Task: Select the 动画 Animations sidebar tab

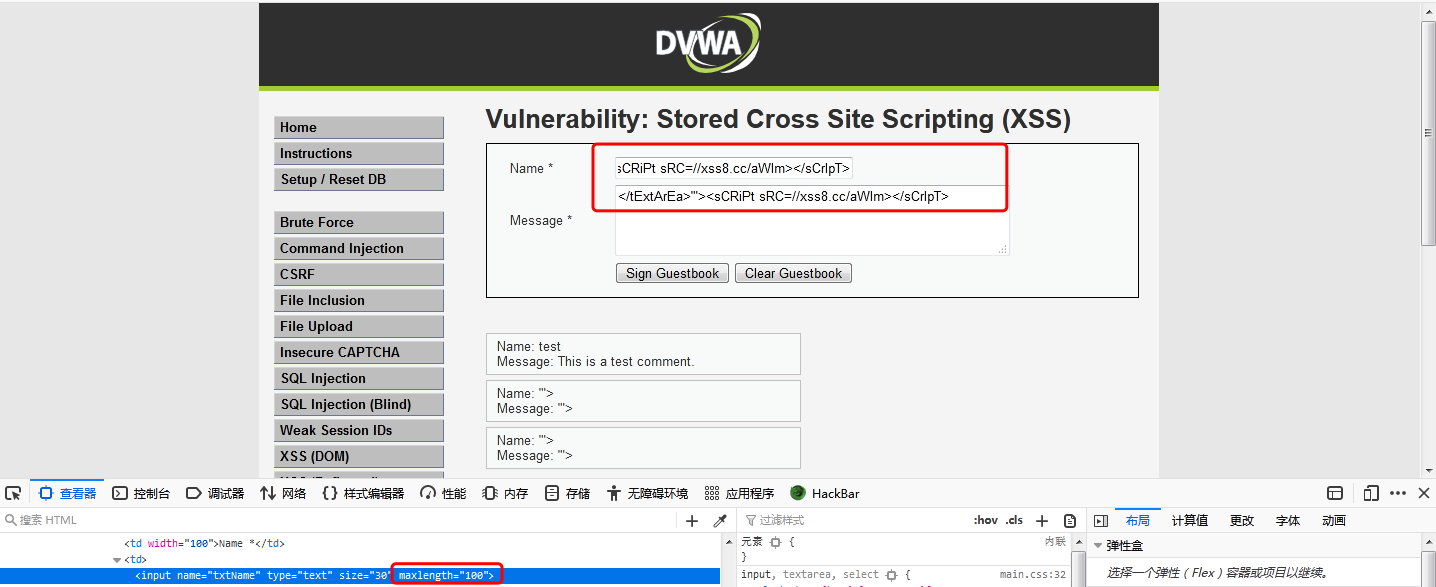Action: click(1334, 520)
